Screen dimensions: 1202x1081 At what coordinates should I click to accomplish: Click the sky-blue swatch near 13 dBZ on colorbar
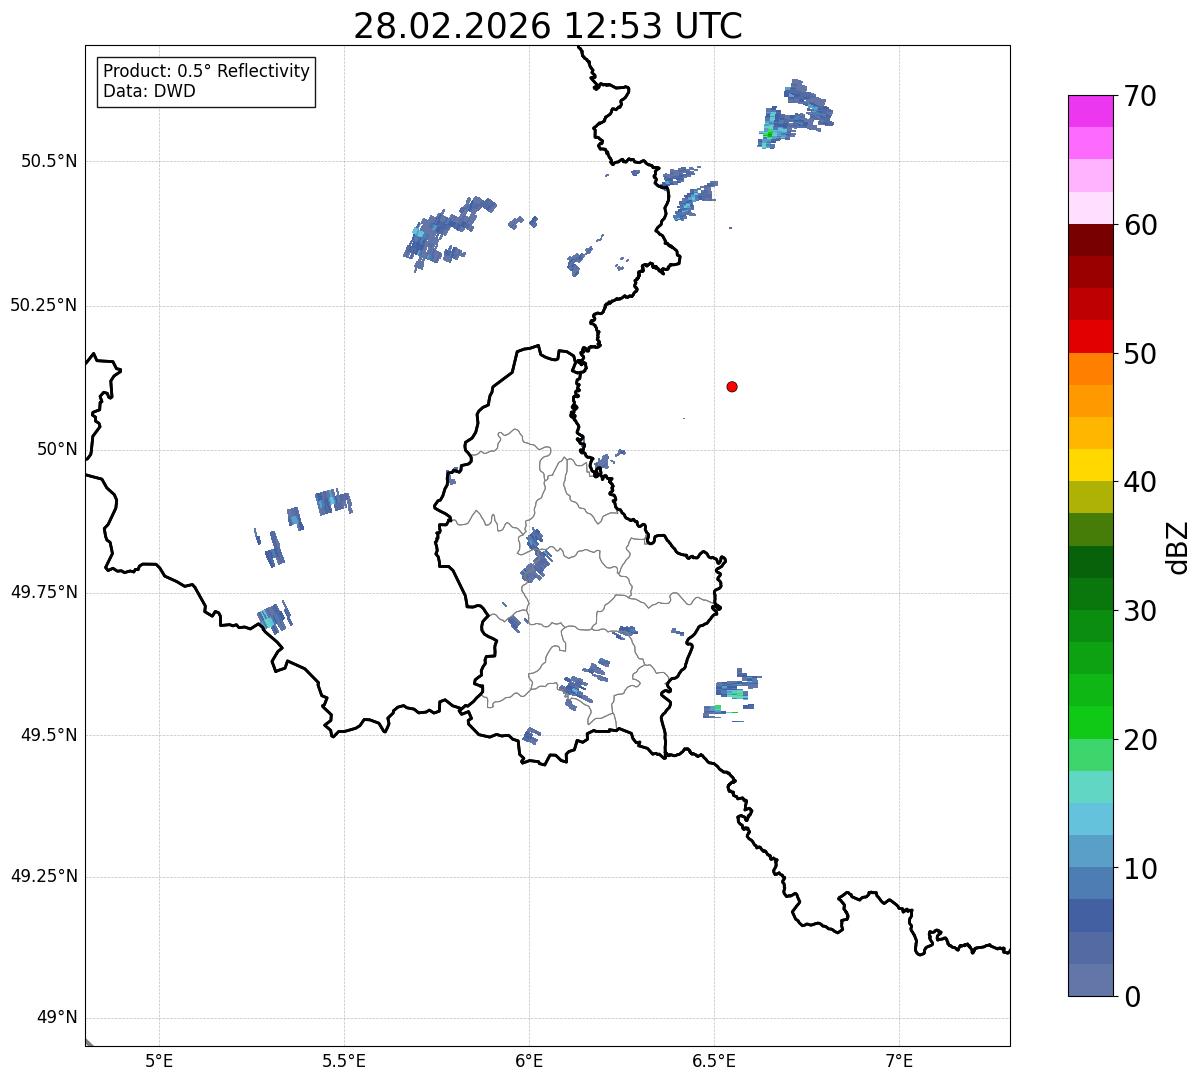(1091, 819)
